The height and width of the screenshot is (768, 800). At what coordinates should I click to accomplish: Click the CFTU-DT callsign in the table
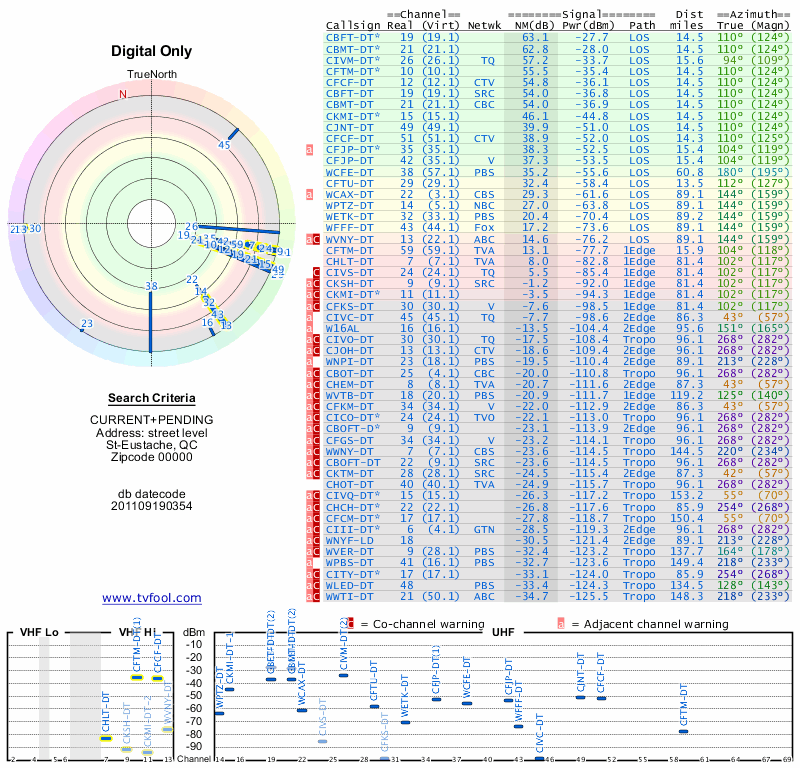tap(349, 183)
